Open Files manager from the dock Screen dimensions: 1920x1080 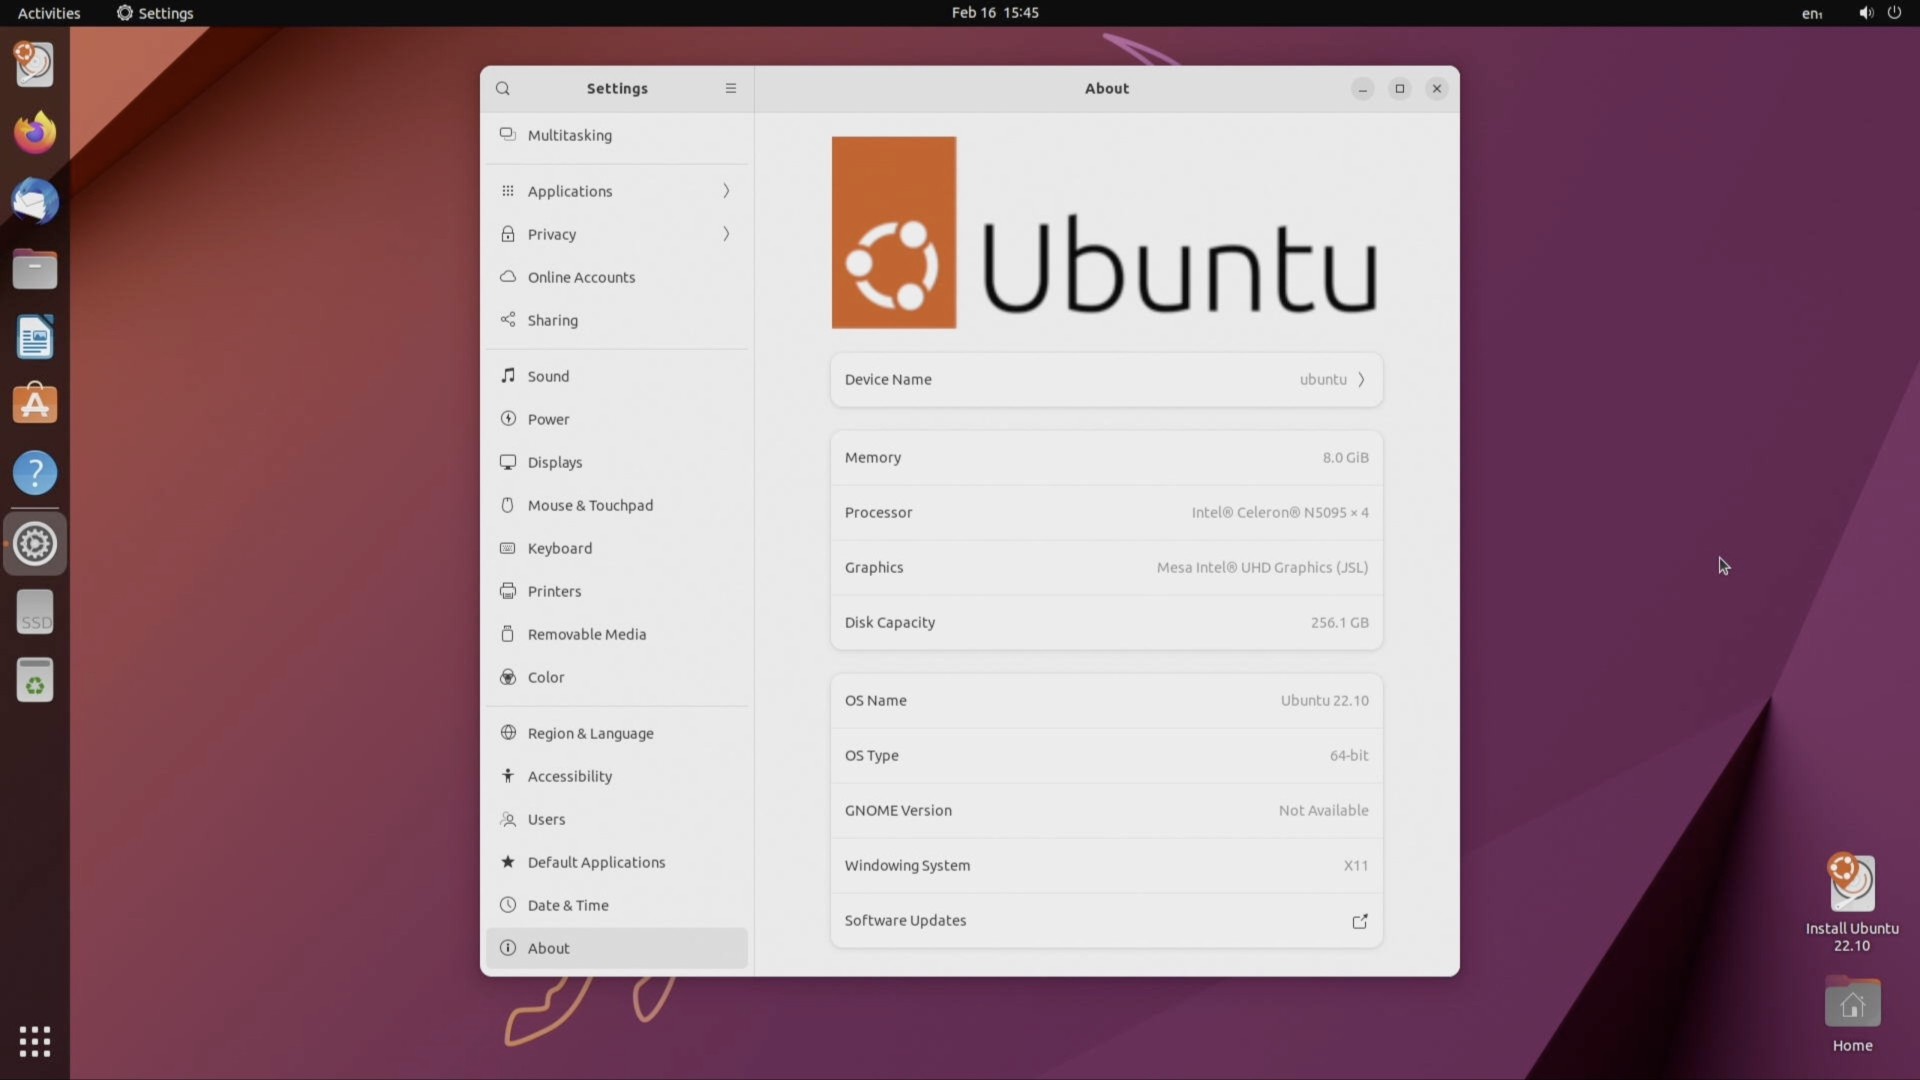tap(35, 269)
